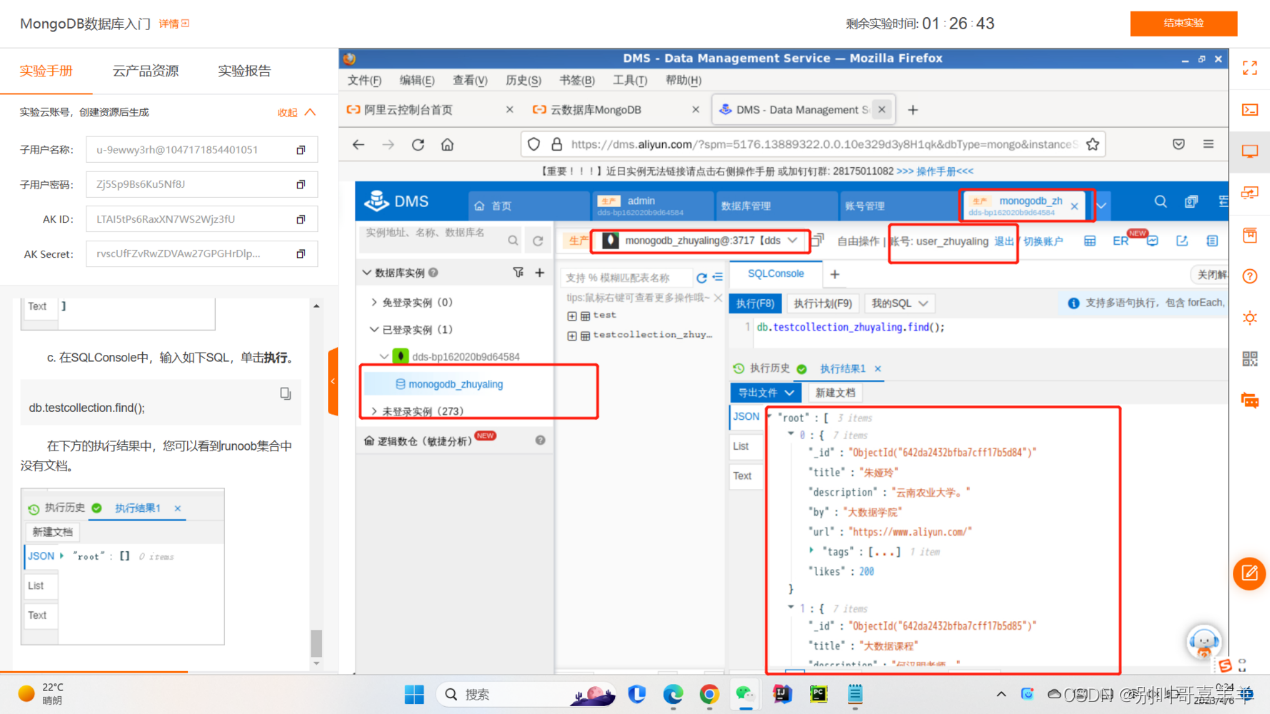
Task: Open the table view grid icon in toolbar
Action: click(1090, 241)
